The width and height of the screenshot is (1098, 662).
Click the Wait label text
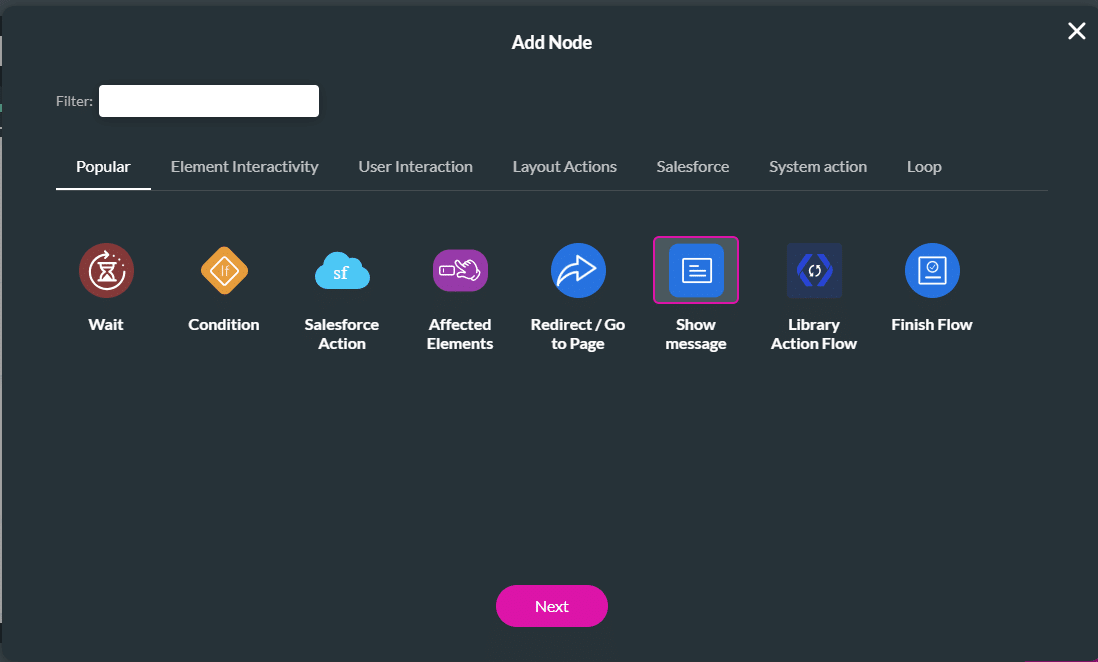[106, 324]
